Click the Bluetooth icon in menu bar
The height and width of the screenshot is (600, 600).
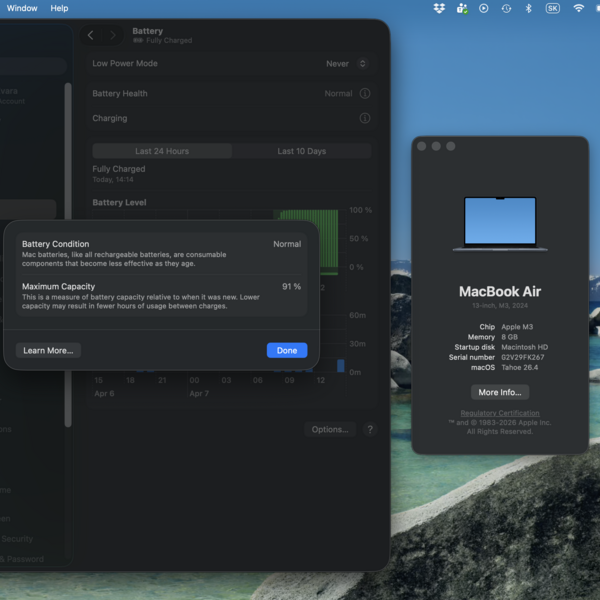click(528, 8)
